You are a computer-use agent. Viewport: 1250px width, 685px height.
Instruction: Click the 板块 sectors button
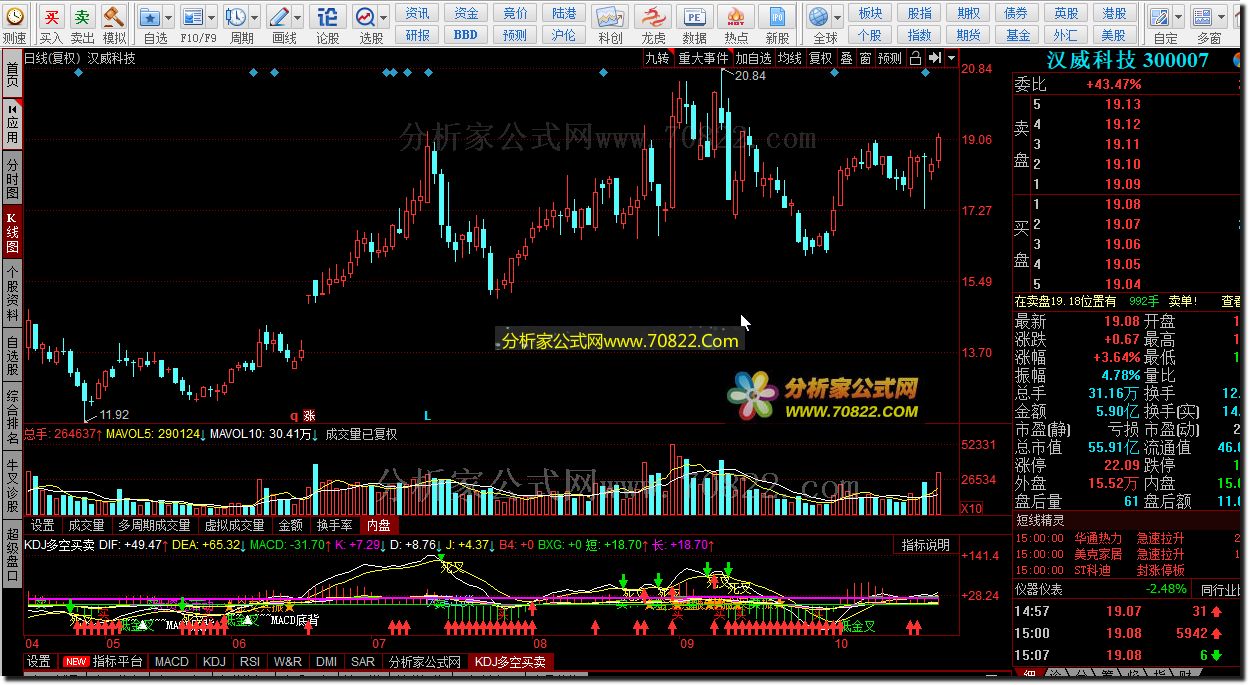[x=871, y=13]
